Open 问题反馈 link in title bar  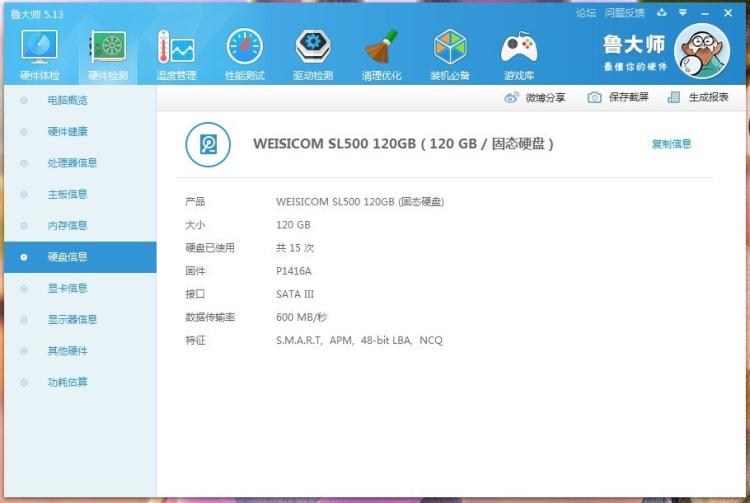tap(624, 13)
